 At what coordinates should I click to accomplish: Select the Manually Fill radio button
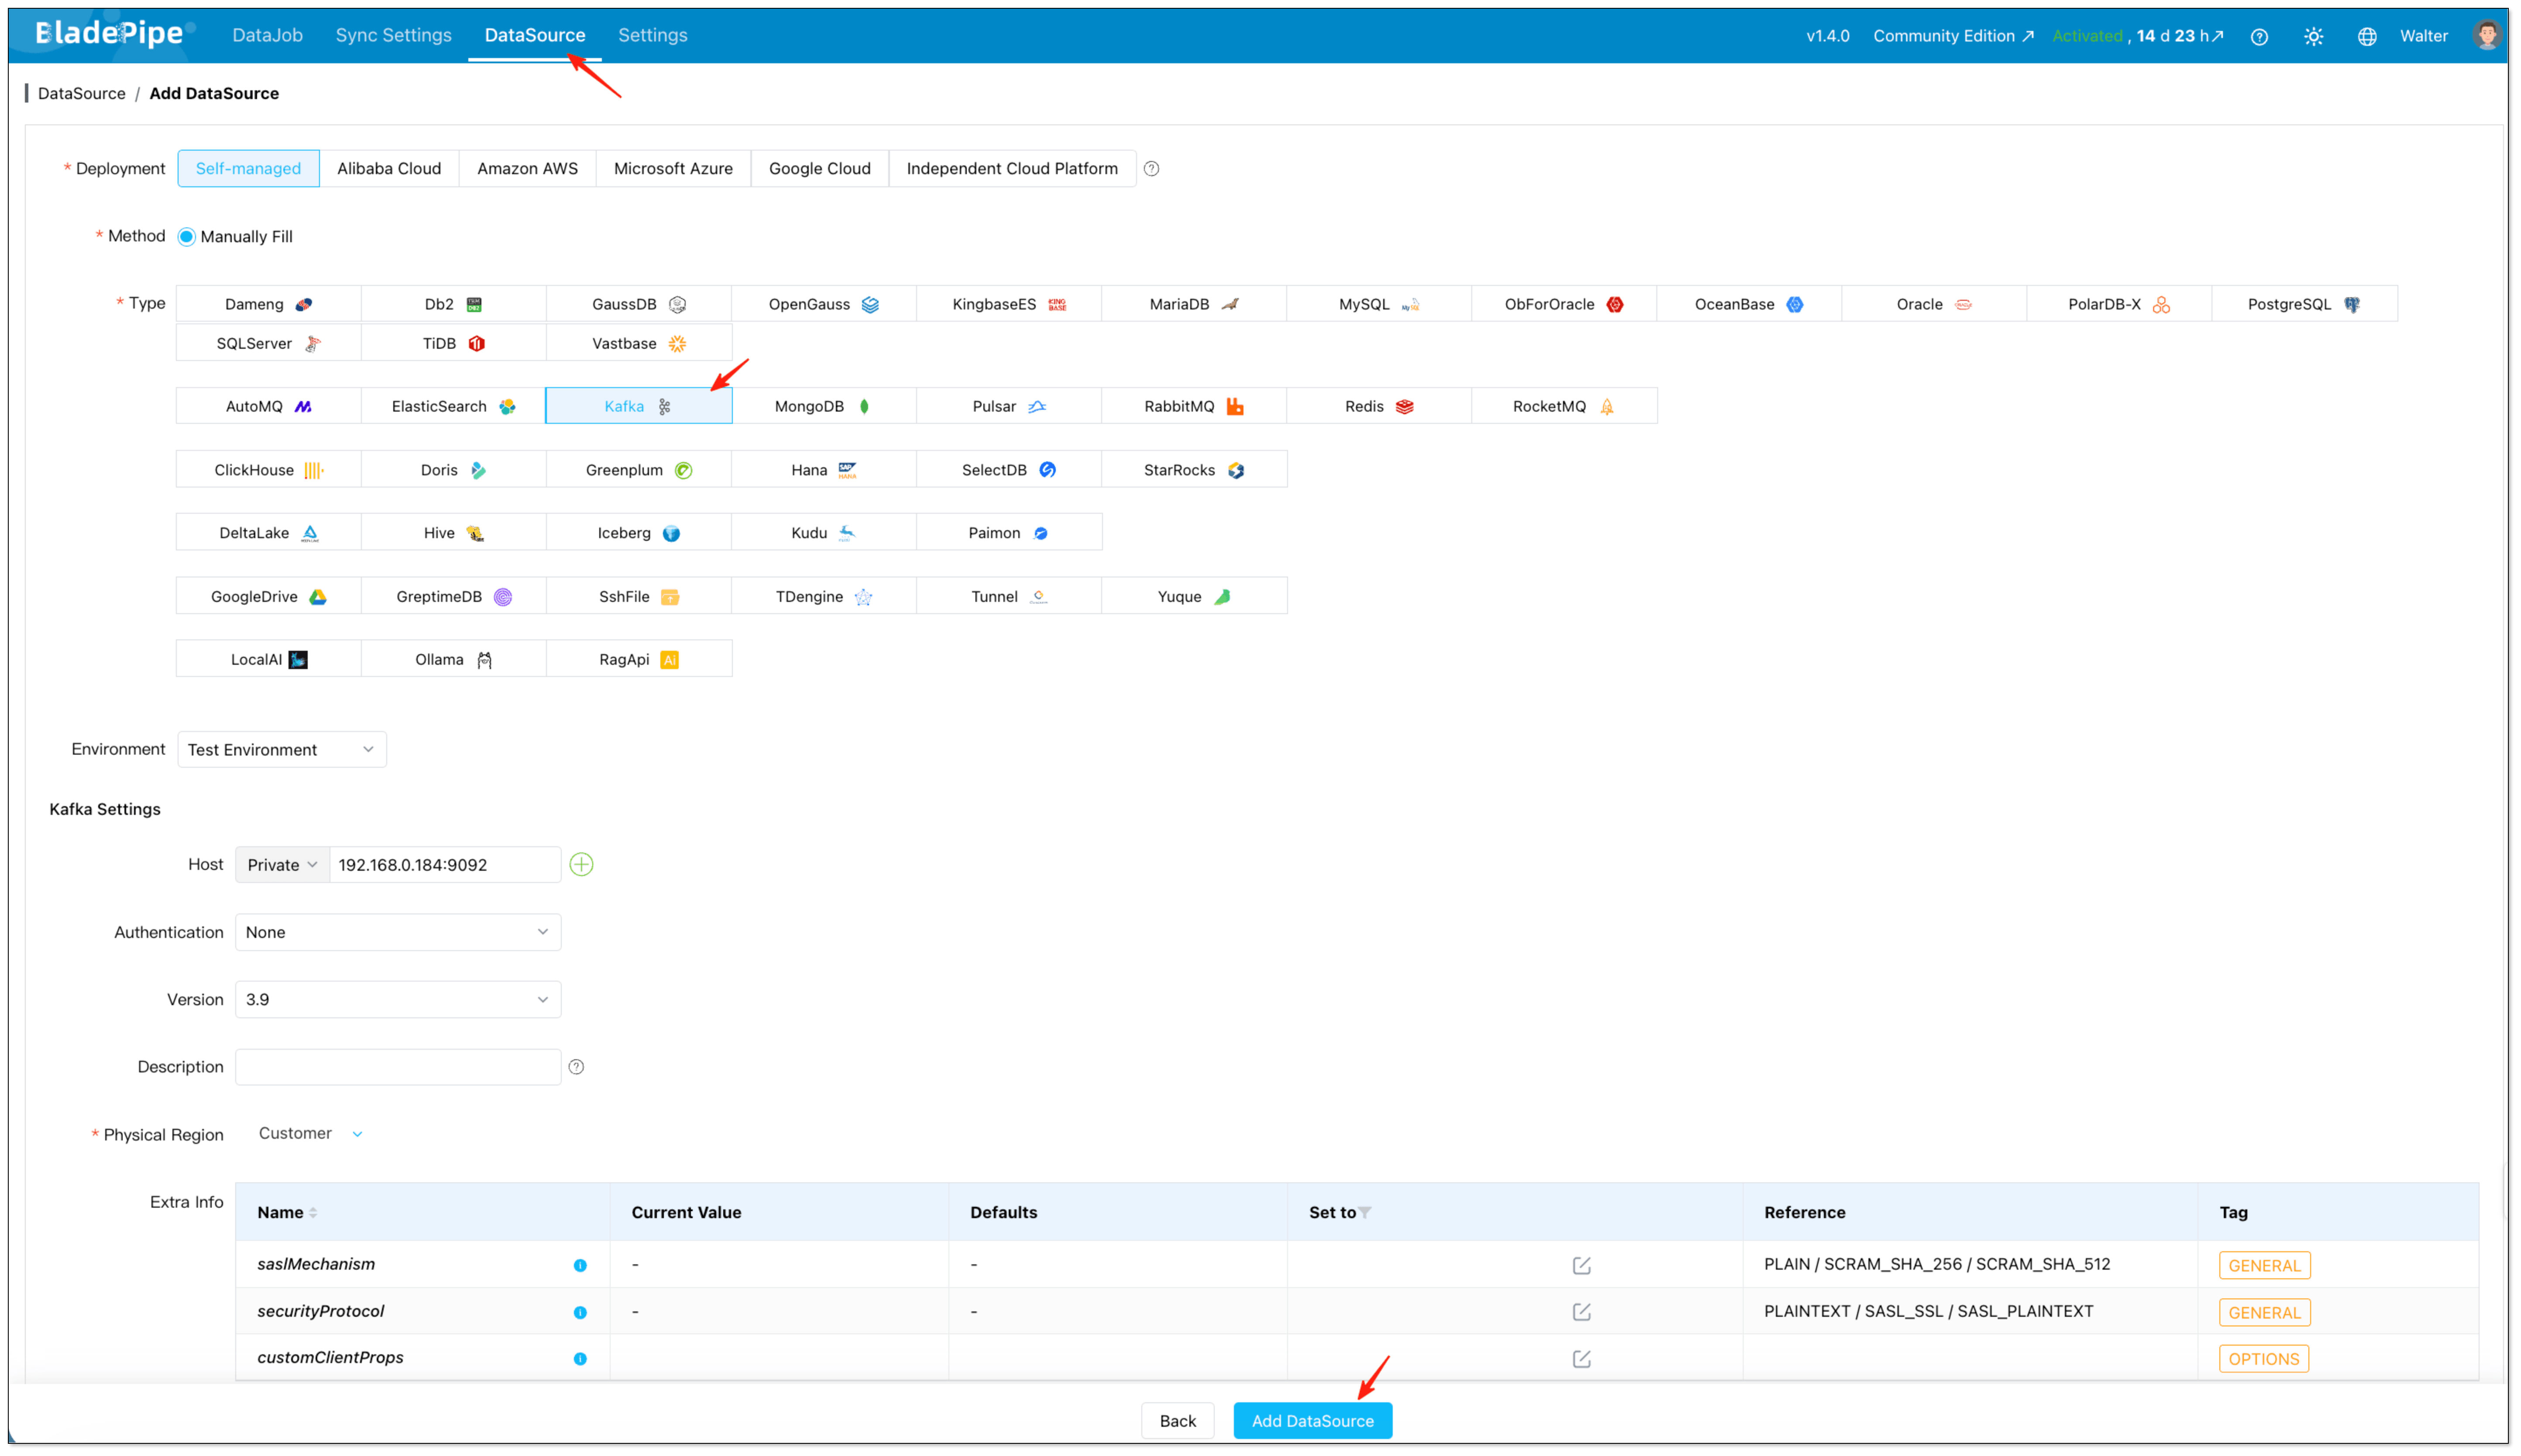[186, 236]
